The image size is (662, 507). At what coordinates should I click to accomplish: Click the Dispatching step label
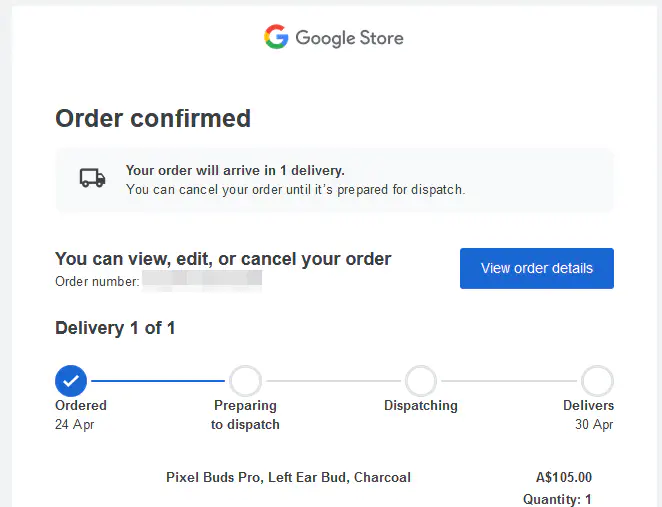pyautogui.click(x=421, y=406)
